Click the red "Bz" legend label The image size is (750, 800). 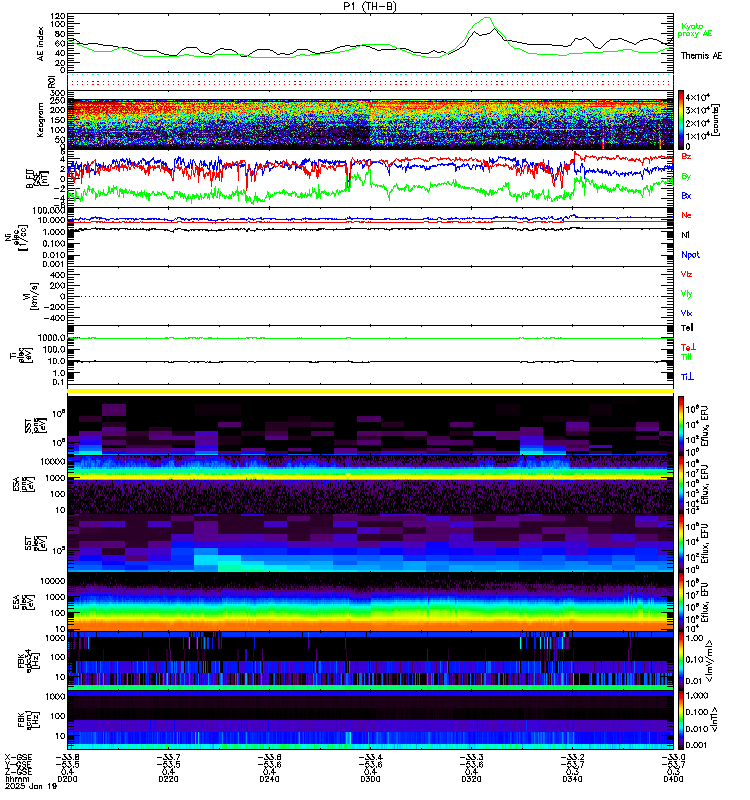coord(686,156)
